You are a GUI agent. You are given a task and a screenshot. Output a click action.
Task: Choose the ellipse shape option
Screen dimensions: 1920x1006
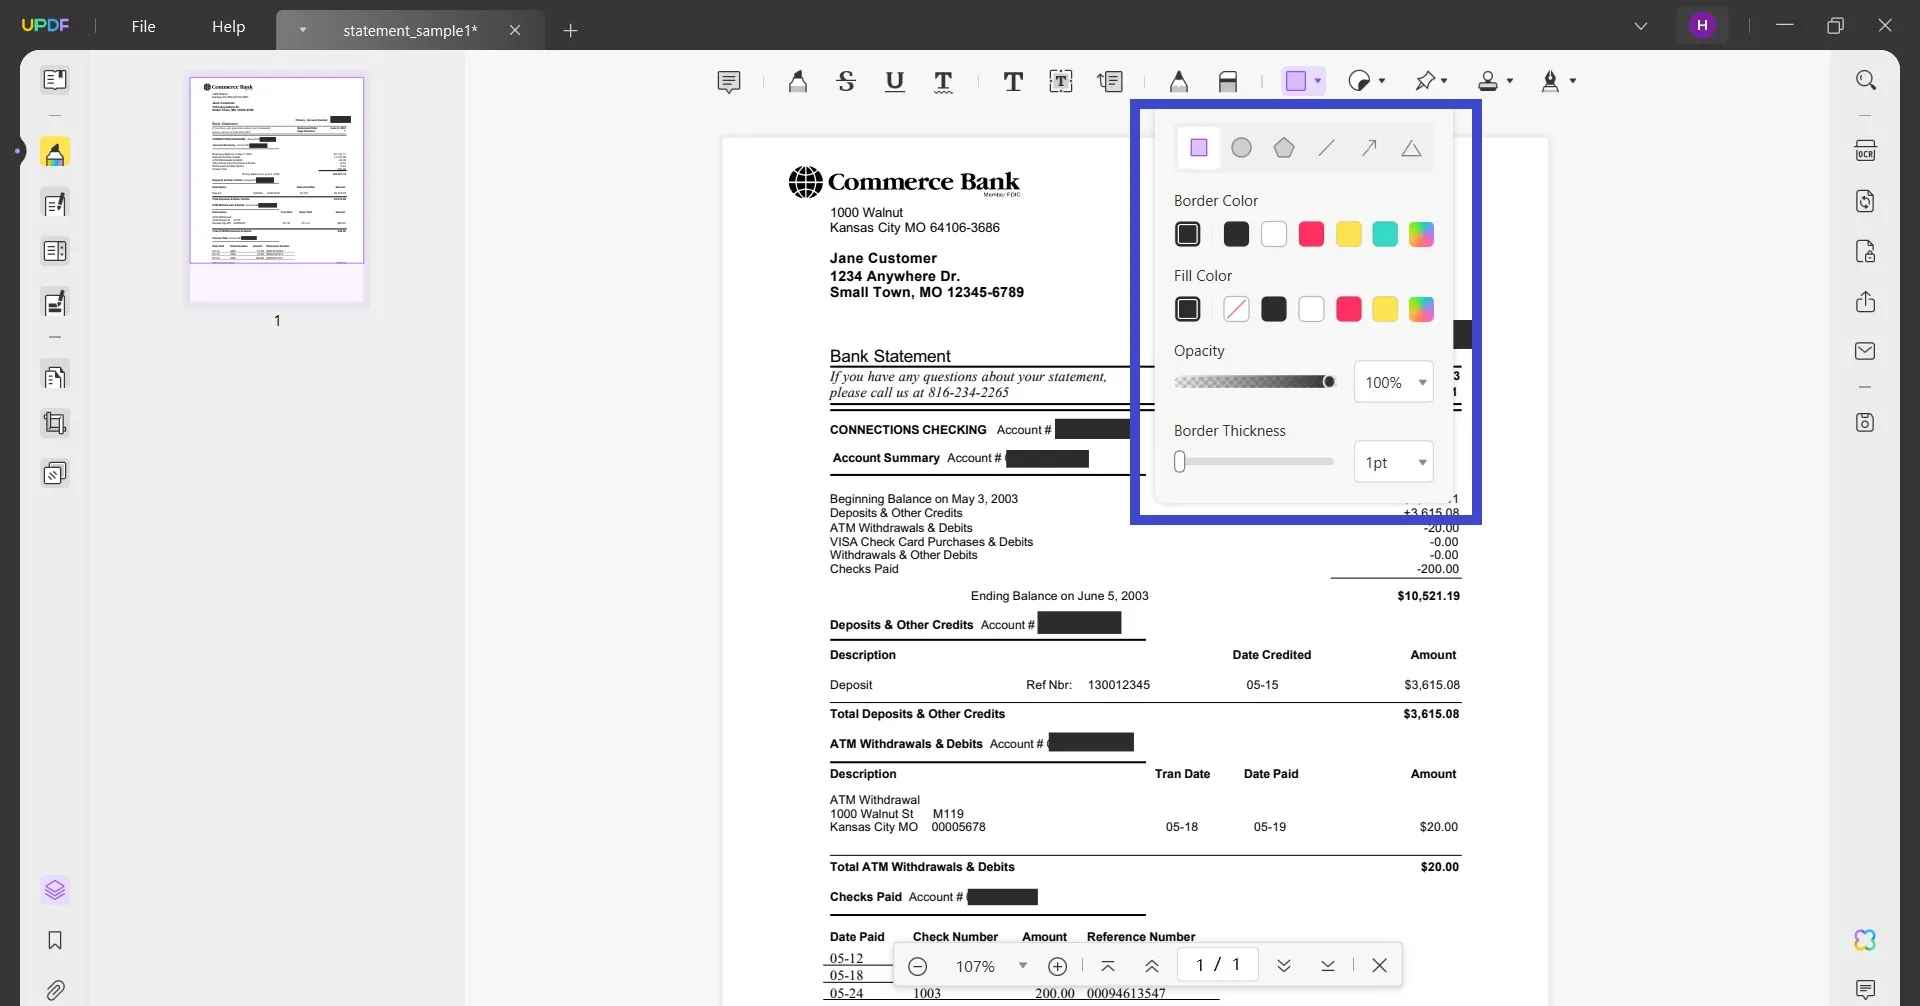tap(1241, 148)
